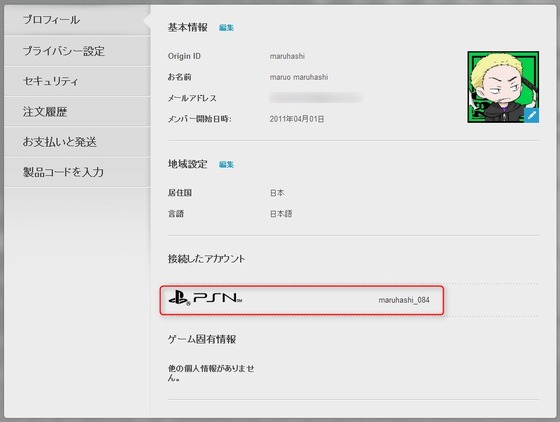Click the ゲーム固有情報 heading
The width and height of the screenshot is (560, 422).
[x=202, y=339]
